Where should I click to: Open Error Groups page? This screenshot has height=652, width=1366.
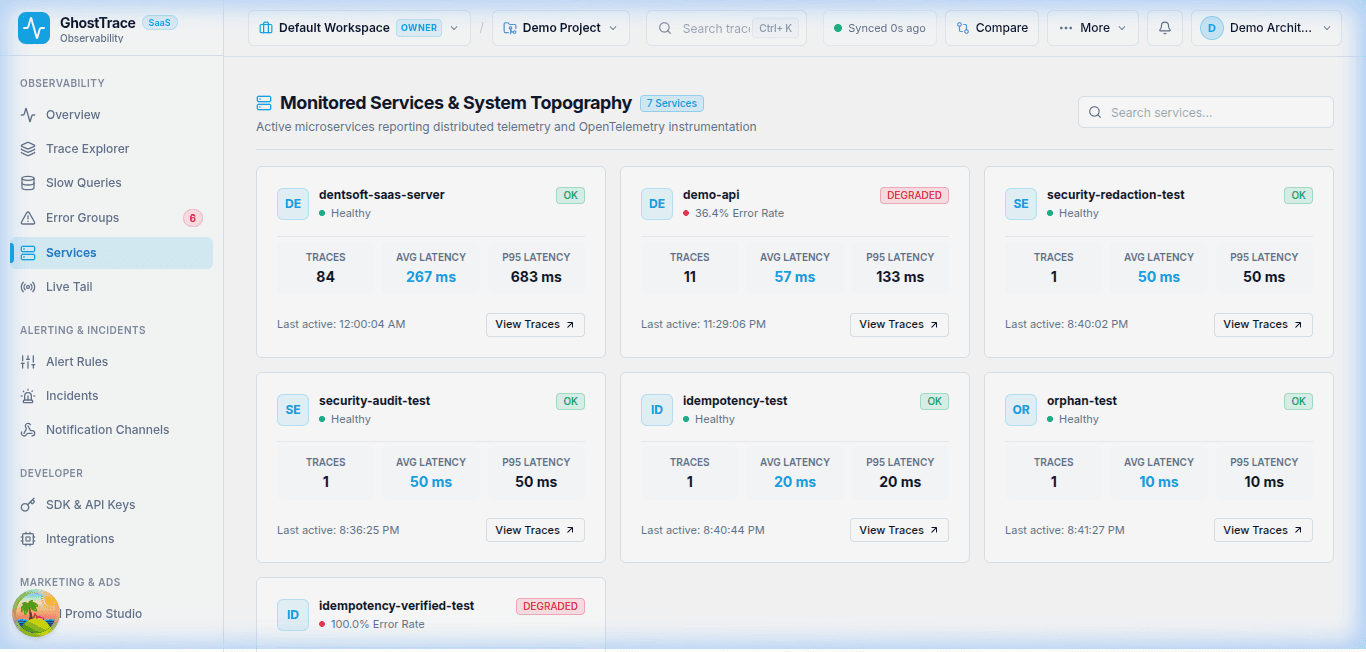point(111,218)
